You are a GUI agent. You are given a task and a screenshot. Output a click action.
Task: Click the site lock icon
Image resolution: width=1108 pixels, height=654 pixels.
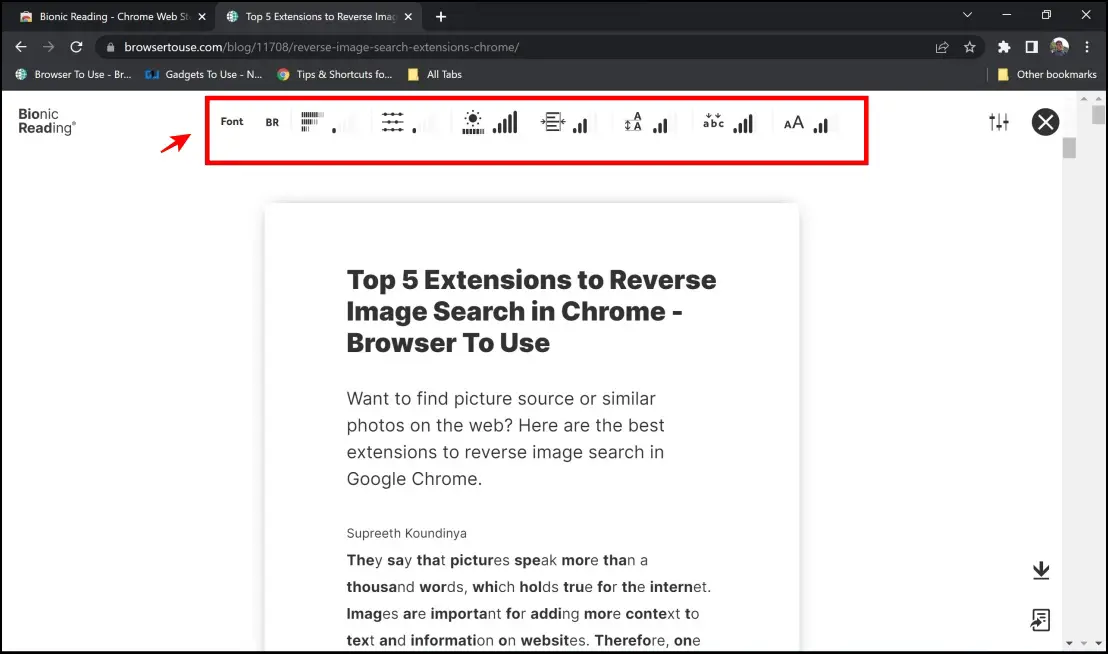coord(110,47)
